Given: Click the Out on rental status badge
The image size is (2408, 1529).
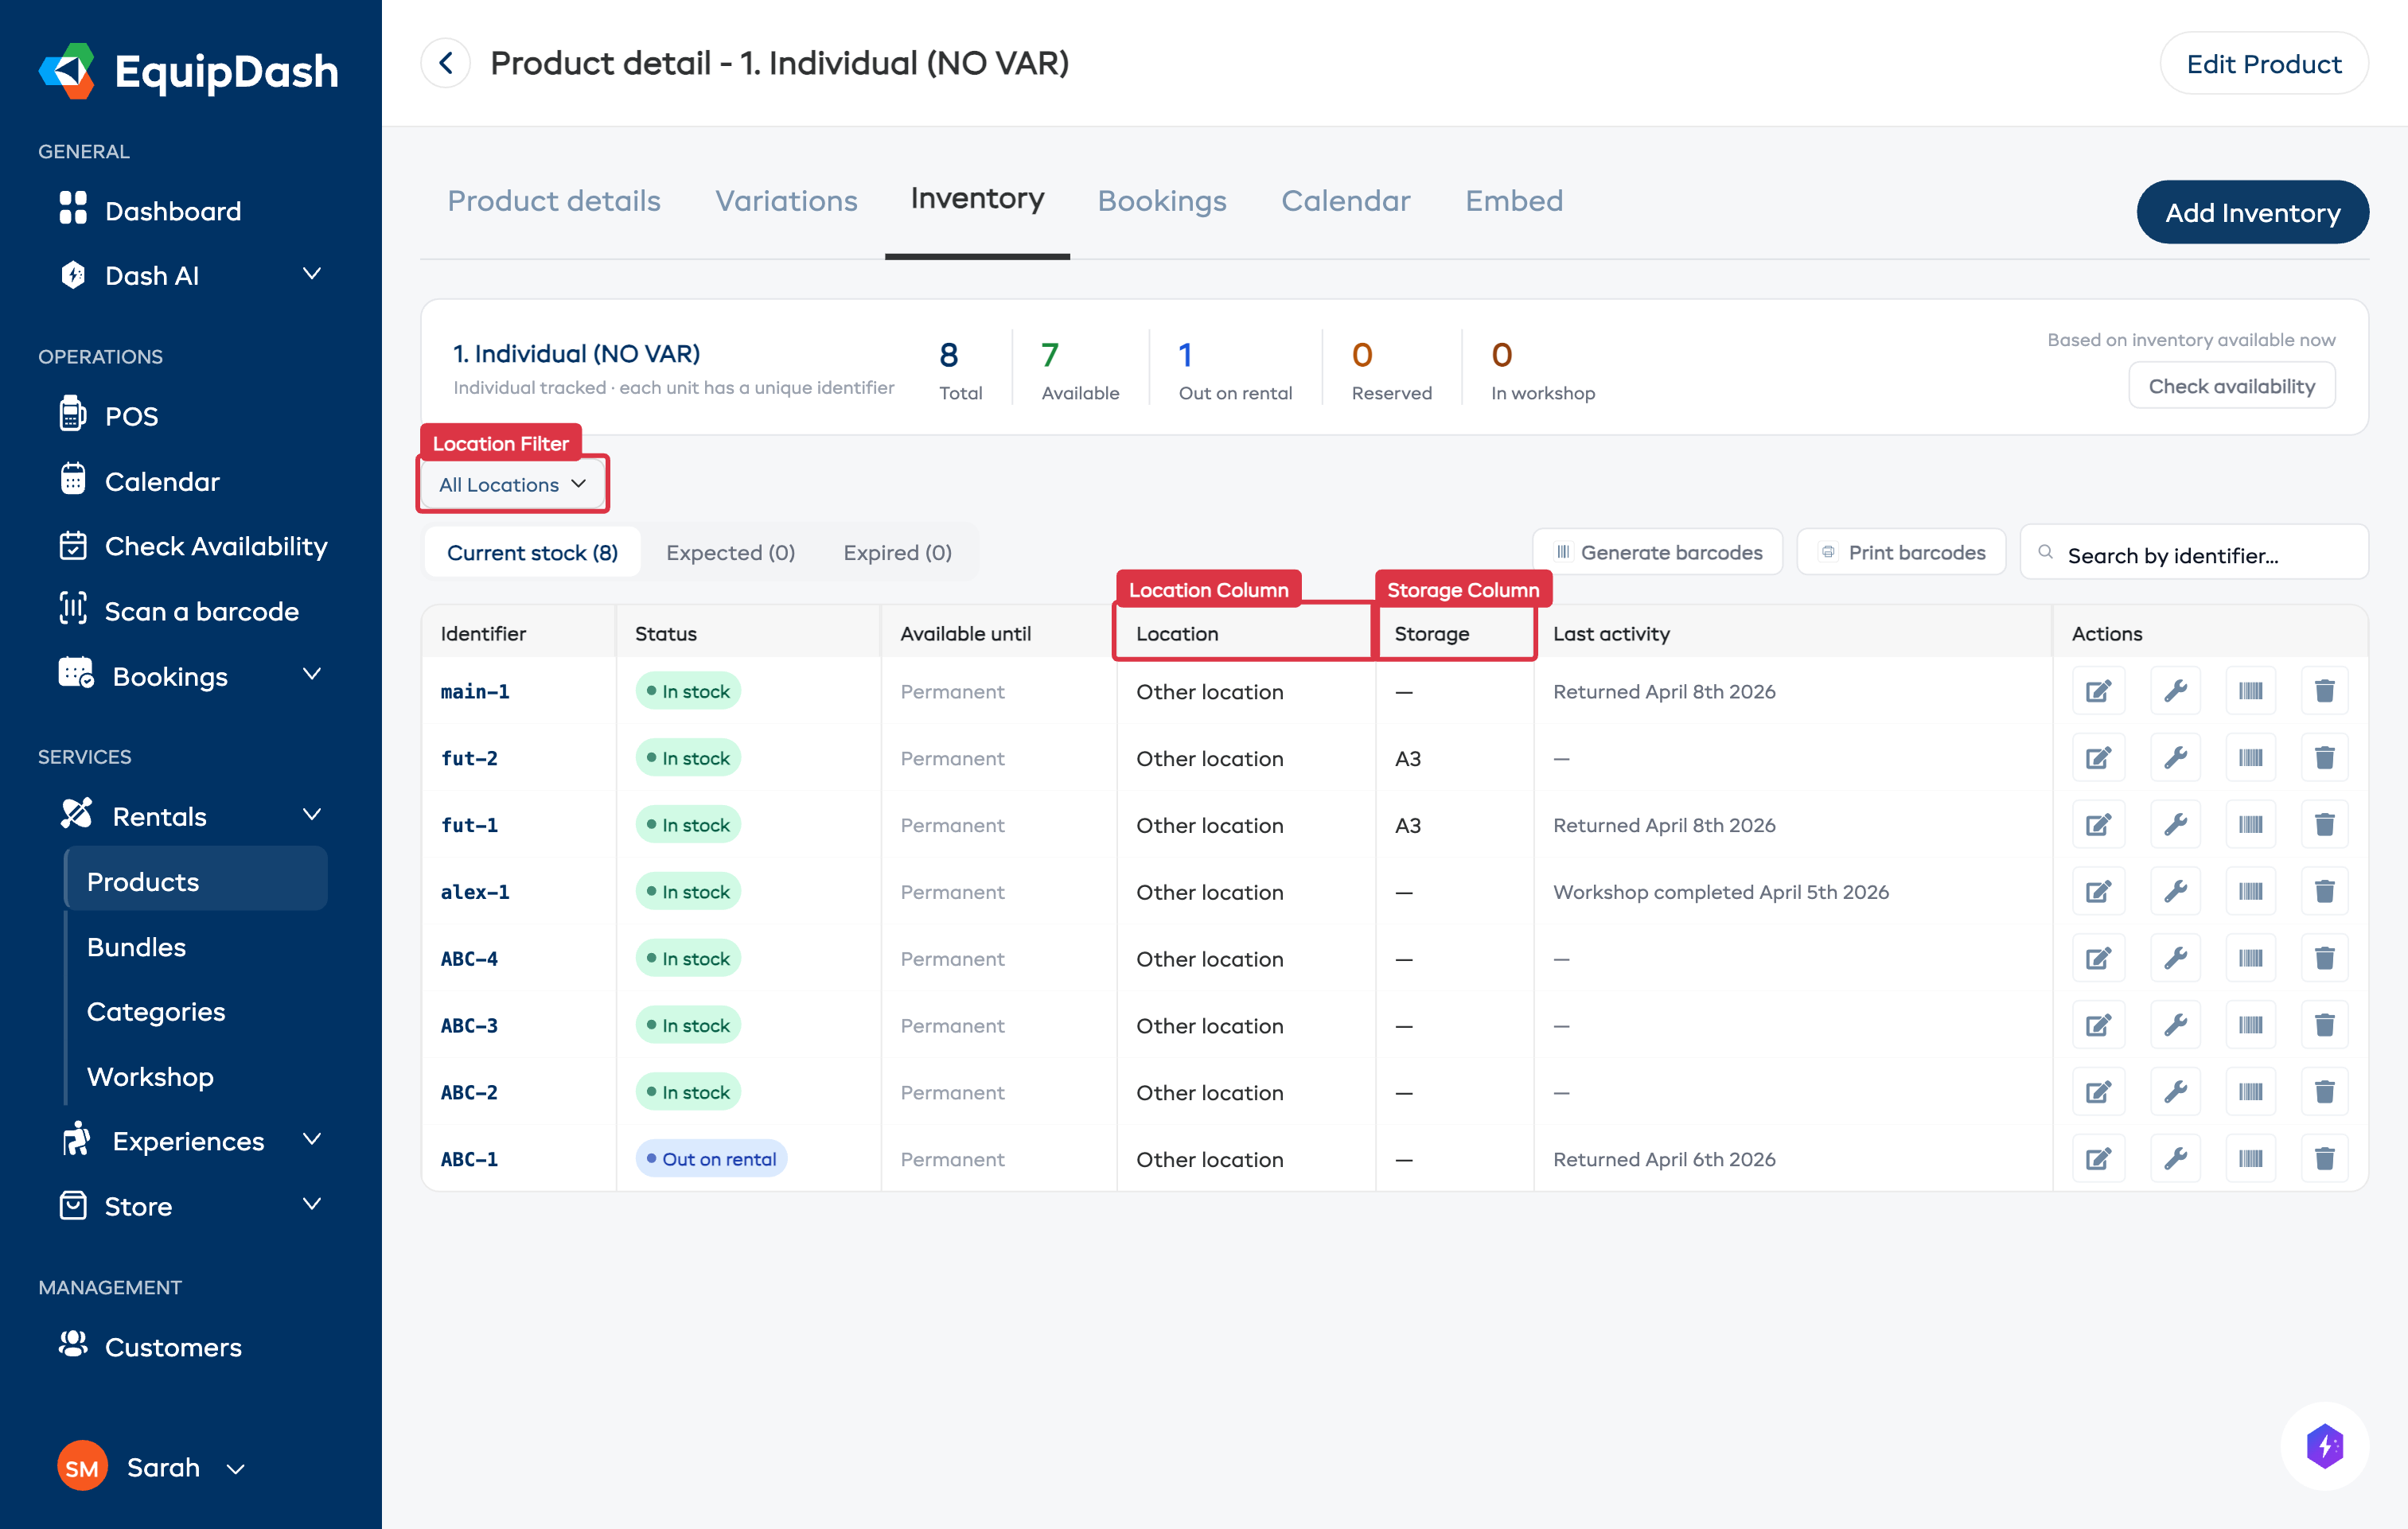Looking at the screenshot, I should point(711,1159).
